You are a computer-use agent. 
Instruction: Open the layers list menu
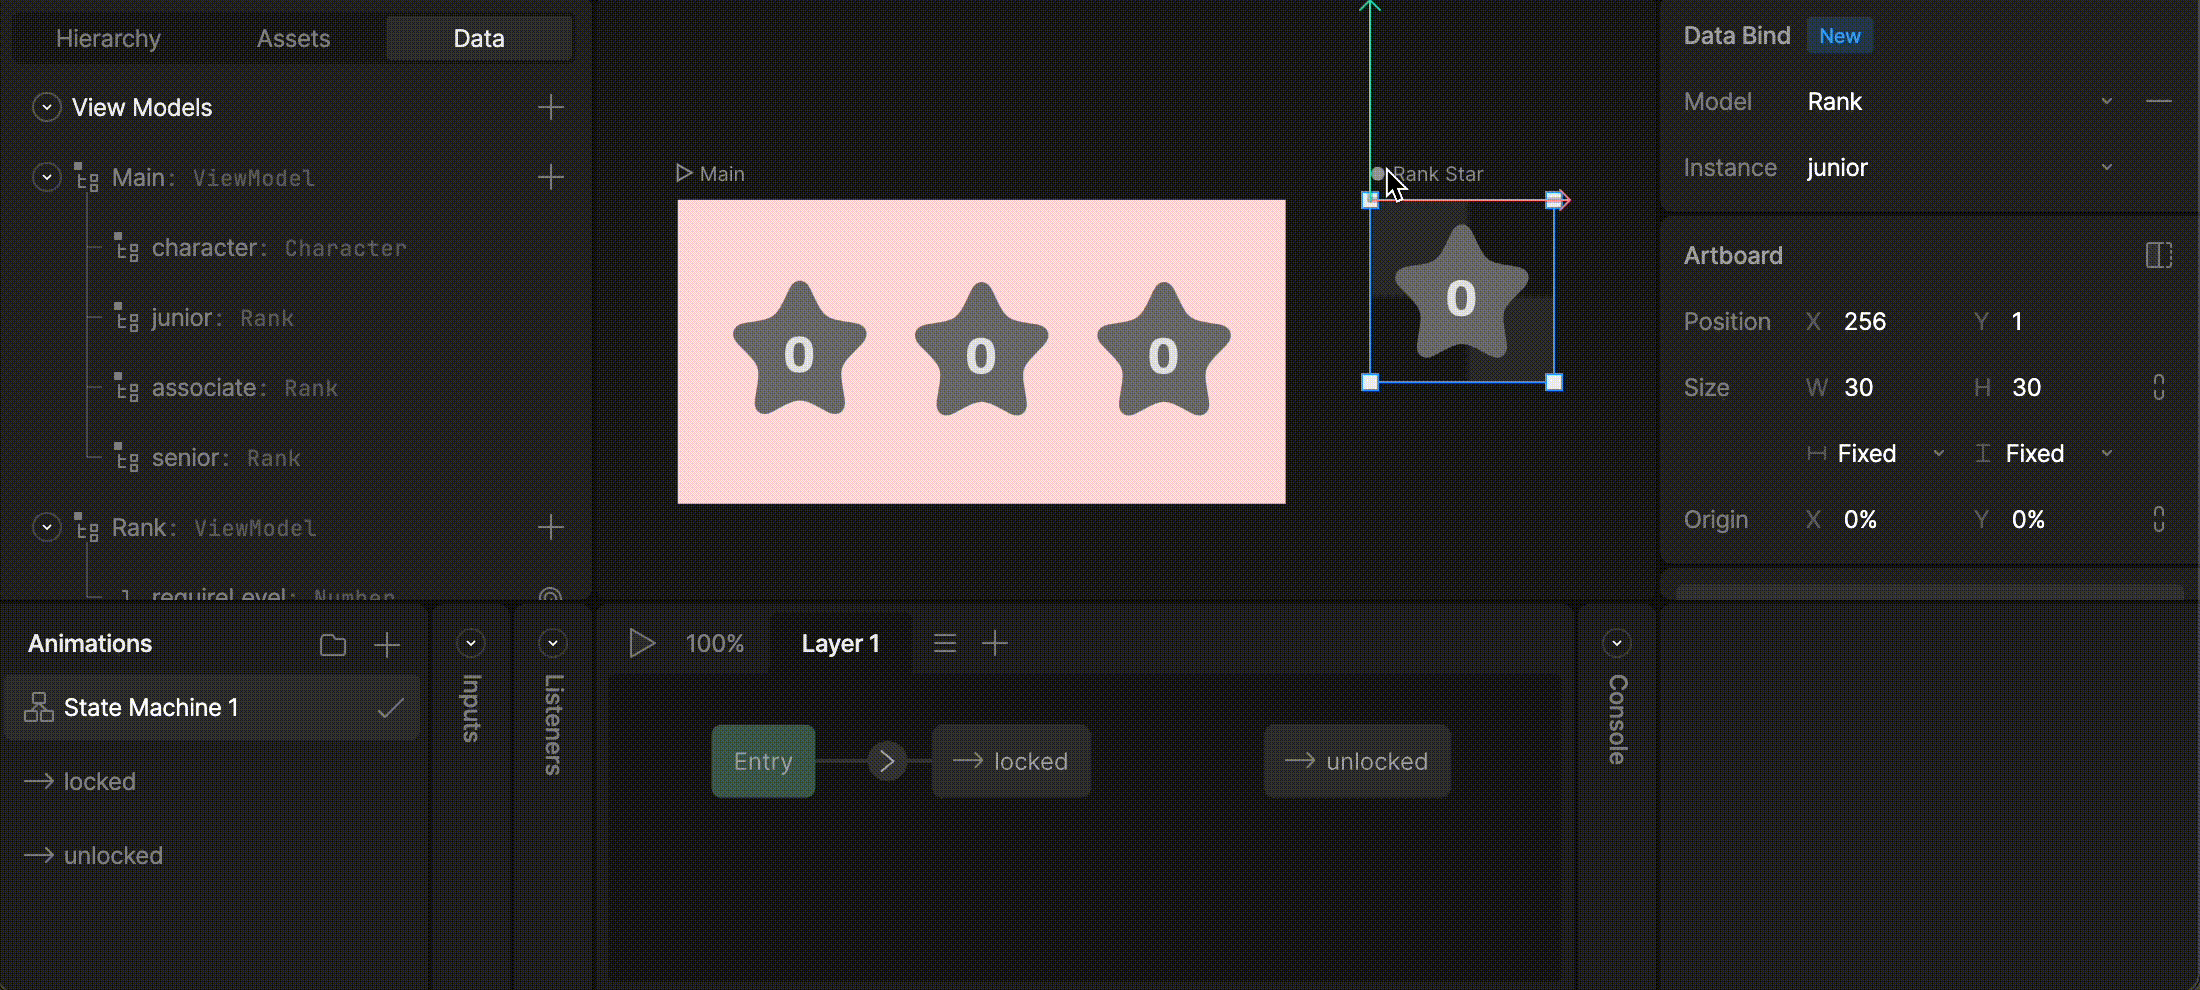pyautogui.click(x=945, y=643)
